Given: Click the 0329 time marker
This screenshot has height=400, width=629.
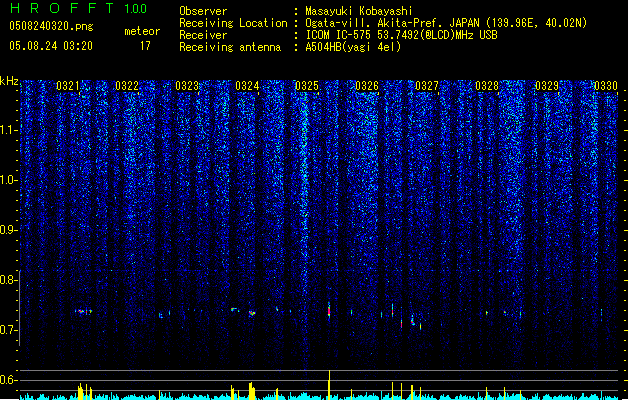Looking at the screenshot, I should coord(547,86).
